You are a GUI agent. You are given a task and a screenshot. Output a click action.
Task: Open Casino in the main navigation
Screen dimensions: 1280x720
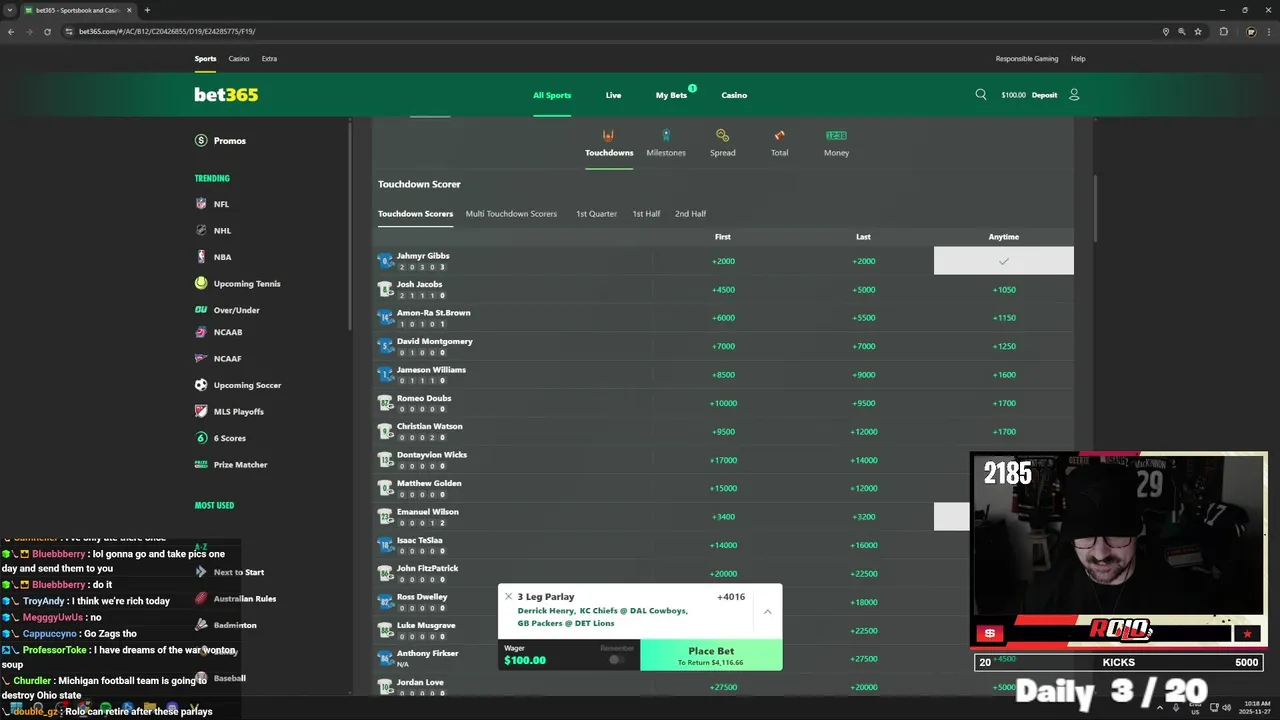pos(735,95)
